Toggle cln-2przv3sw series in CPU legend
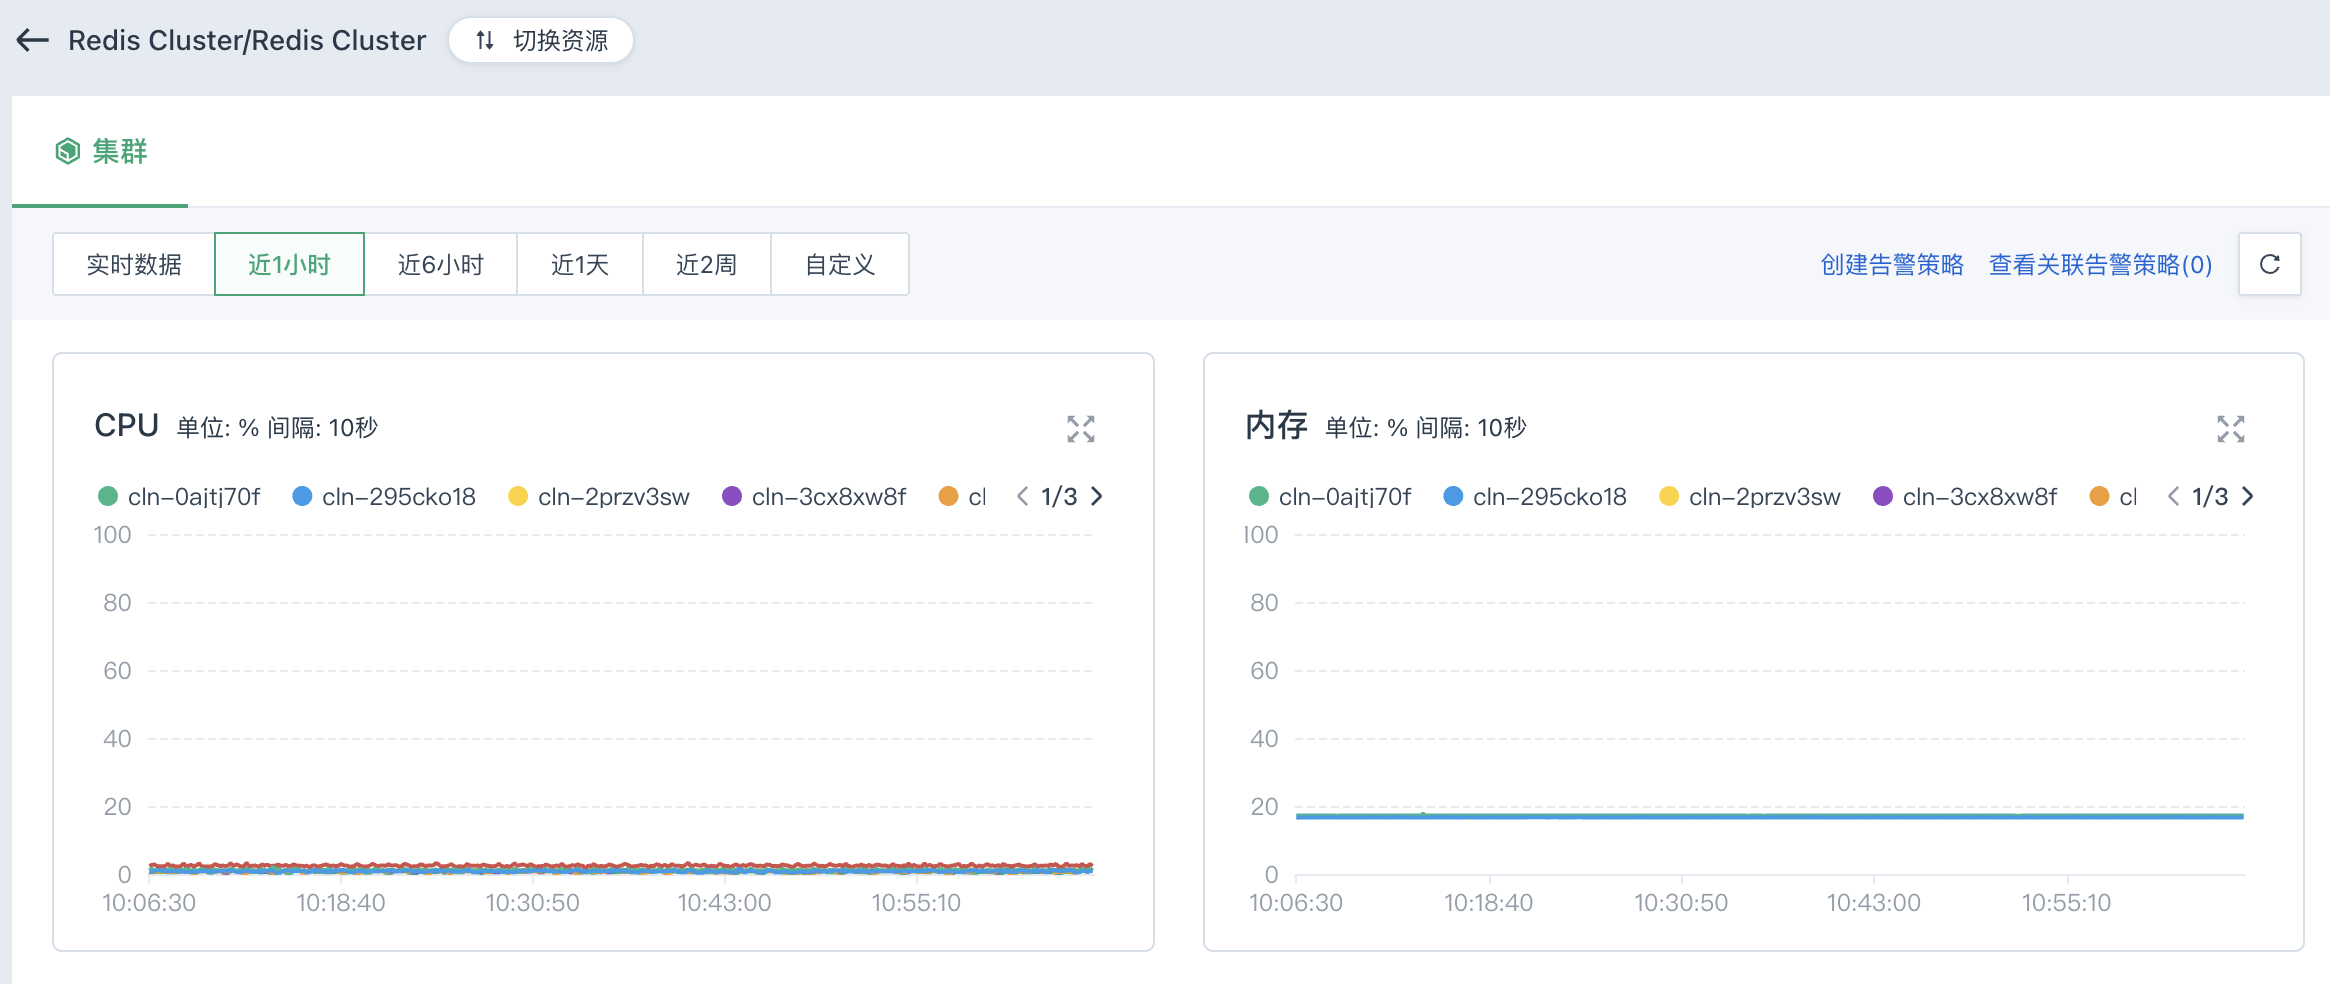Viewport: 2330px width, 984px height. [599, 497]
